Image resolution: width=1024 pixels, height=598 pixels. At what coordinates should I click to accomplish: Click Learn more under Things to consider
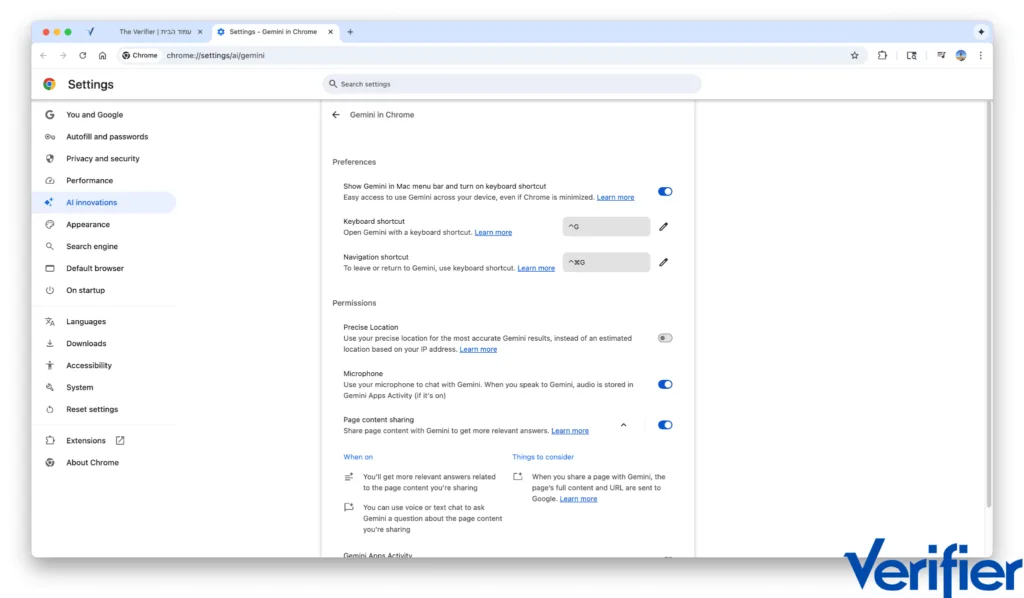click(x=578, y=499)
